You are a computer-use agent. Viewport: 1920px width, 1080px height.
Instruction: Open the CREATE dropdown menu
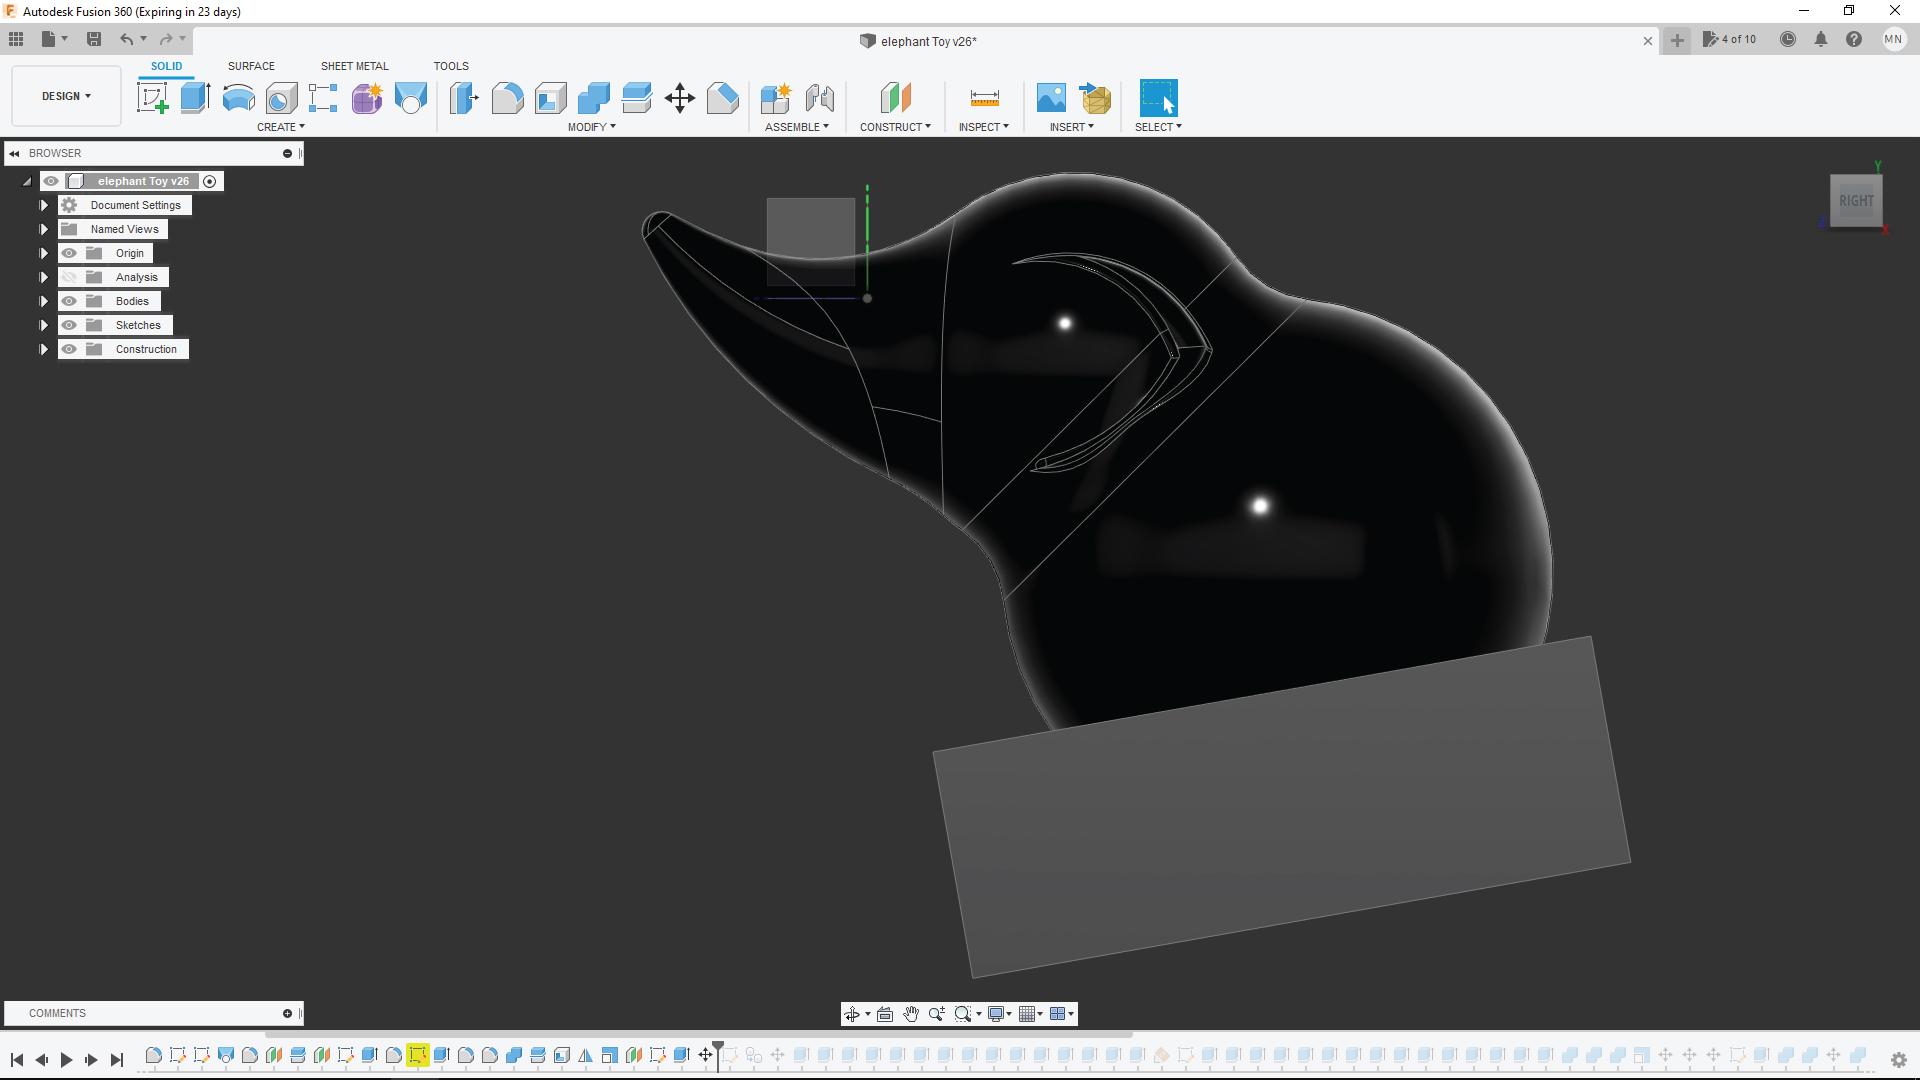280,127
